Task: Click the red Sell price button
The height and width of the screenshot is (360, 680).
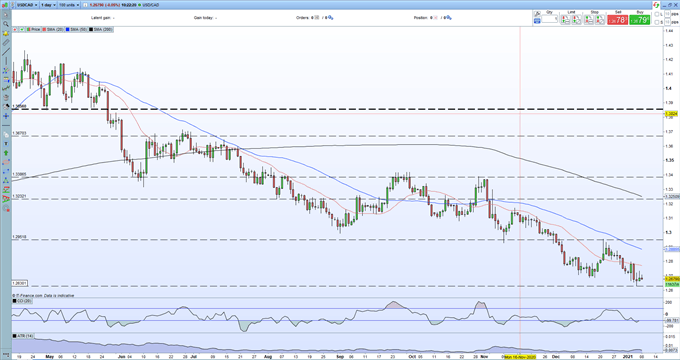Action: coord(617,20)
